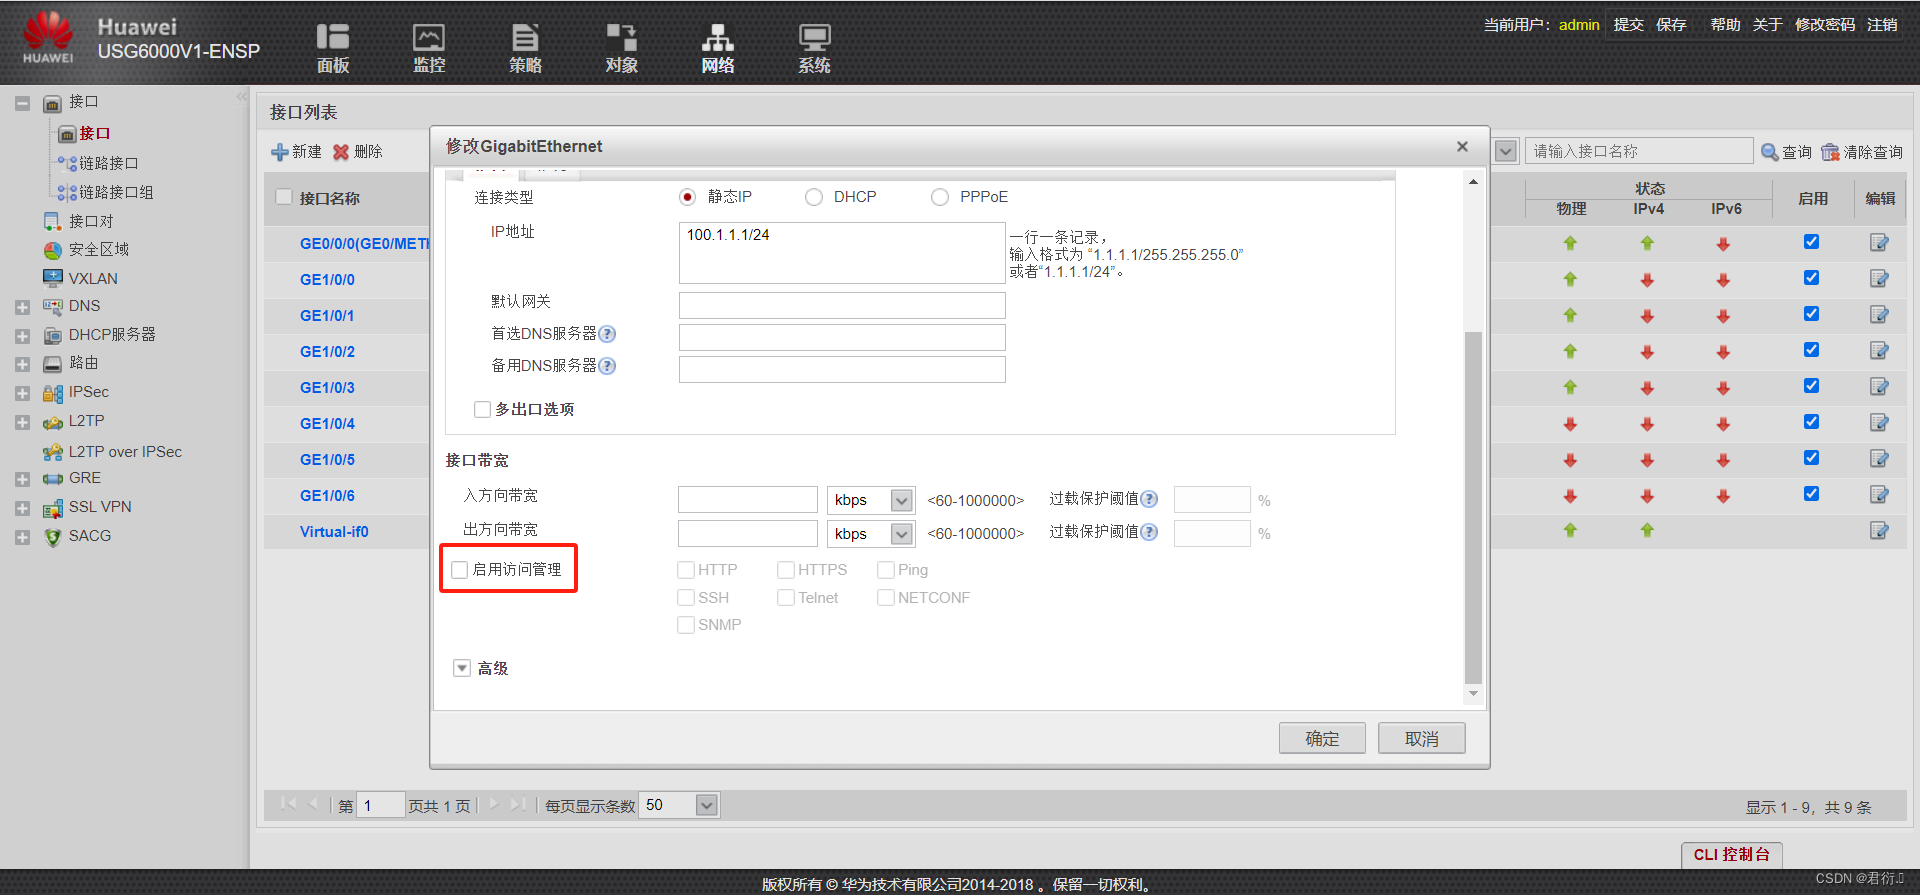This screenshot has height=895, width=1920.
Task: Click 取消 button
Action: pyautogui.click(x=1421, y=738)
